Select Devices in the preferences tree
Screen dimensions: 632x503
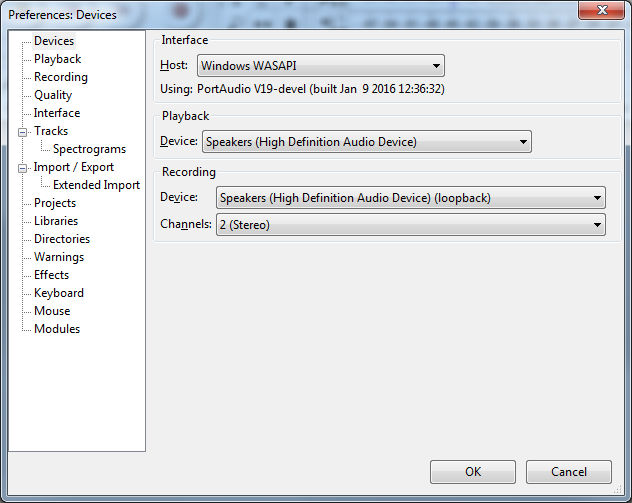(54, 41)
